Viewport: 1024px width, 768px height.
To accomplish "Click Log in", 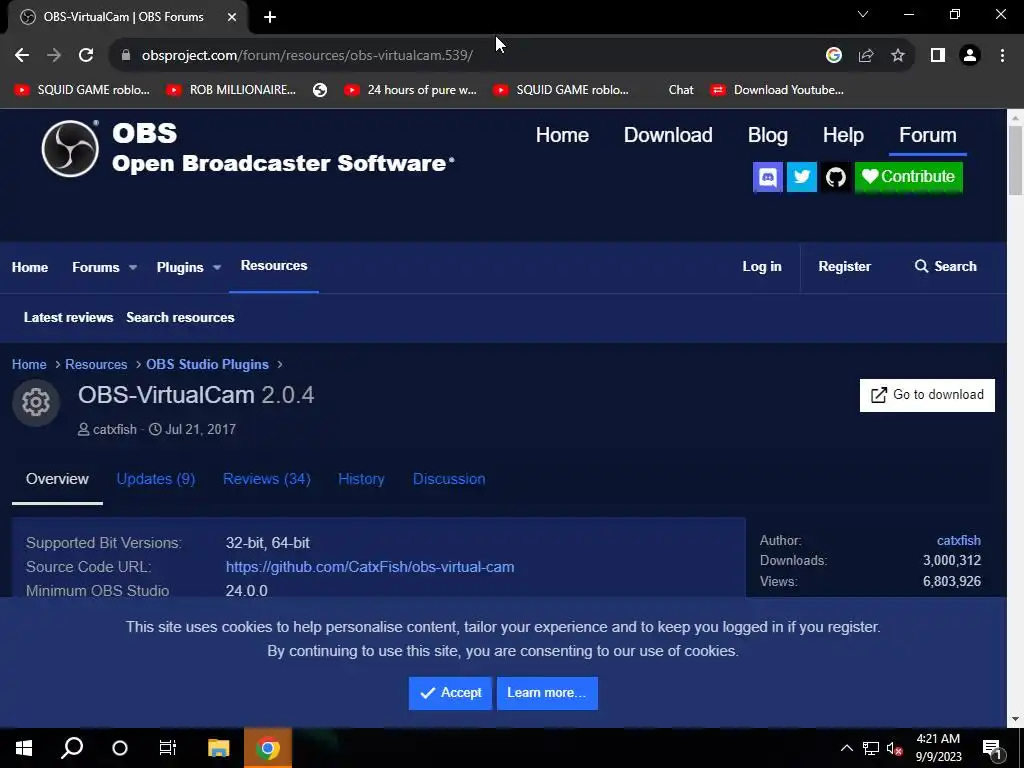I will (x=761, y=266).
